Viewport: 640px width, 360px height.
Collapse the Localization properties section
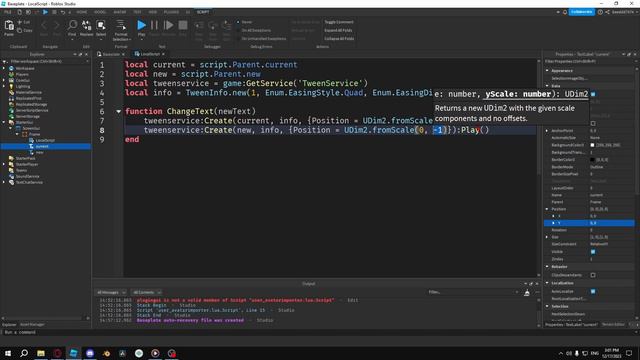547,283
